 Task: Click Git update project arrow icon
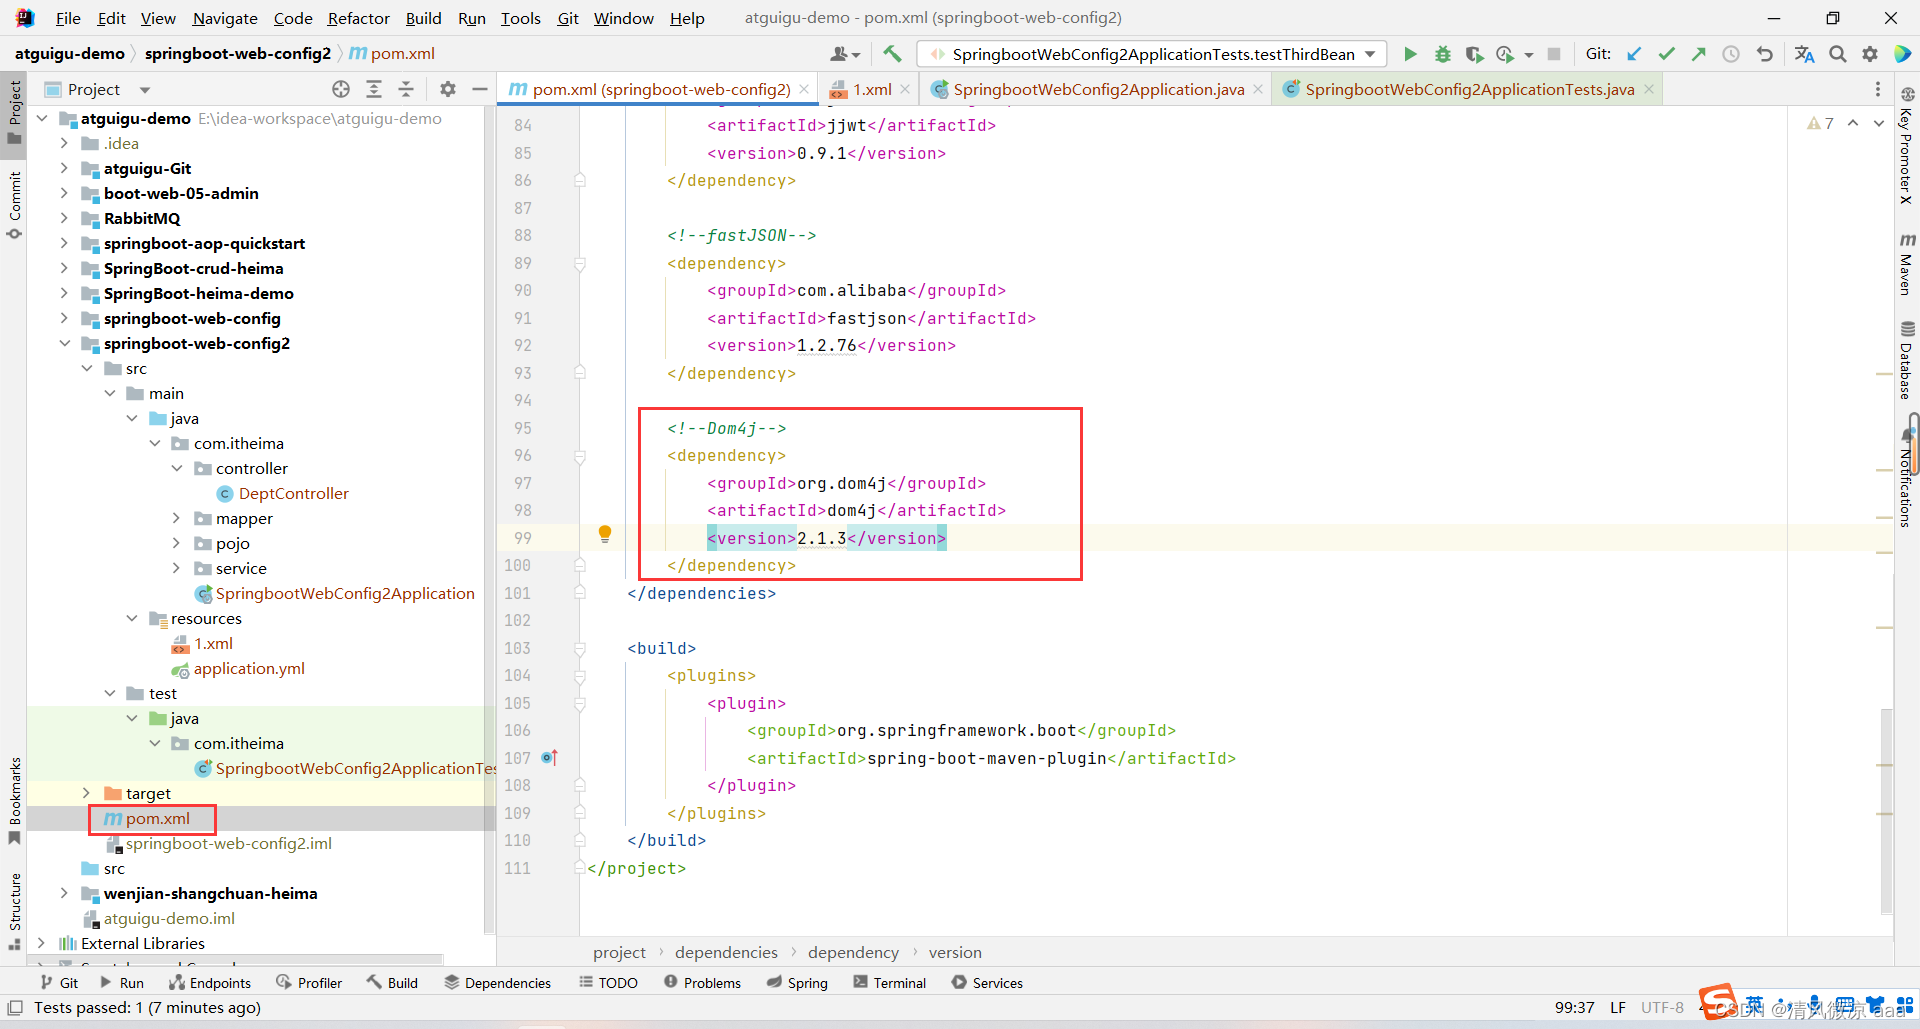click(x=1634, y=54)
